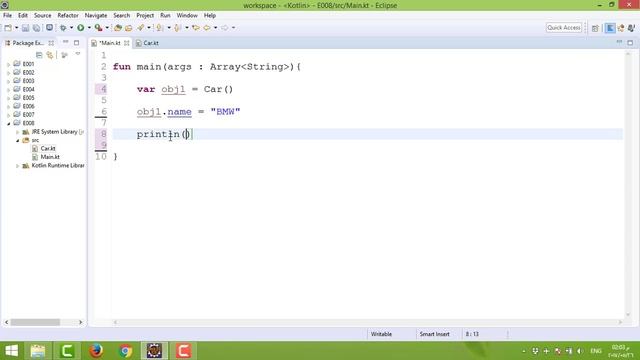This screenshot has height=360, width=640.
Task: Close the Main.kt editor tab
Action: pos(127,43)
